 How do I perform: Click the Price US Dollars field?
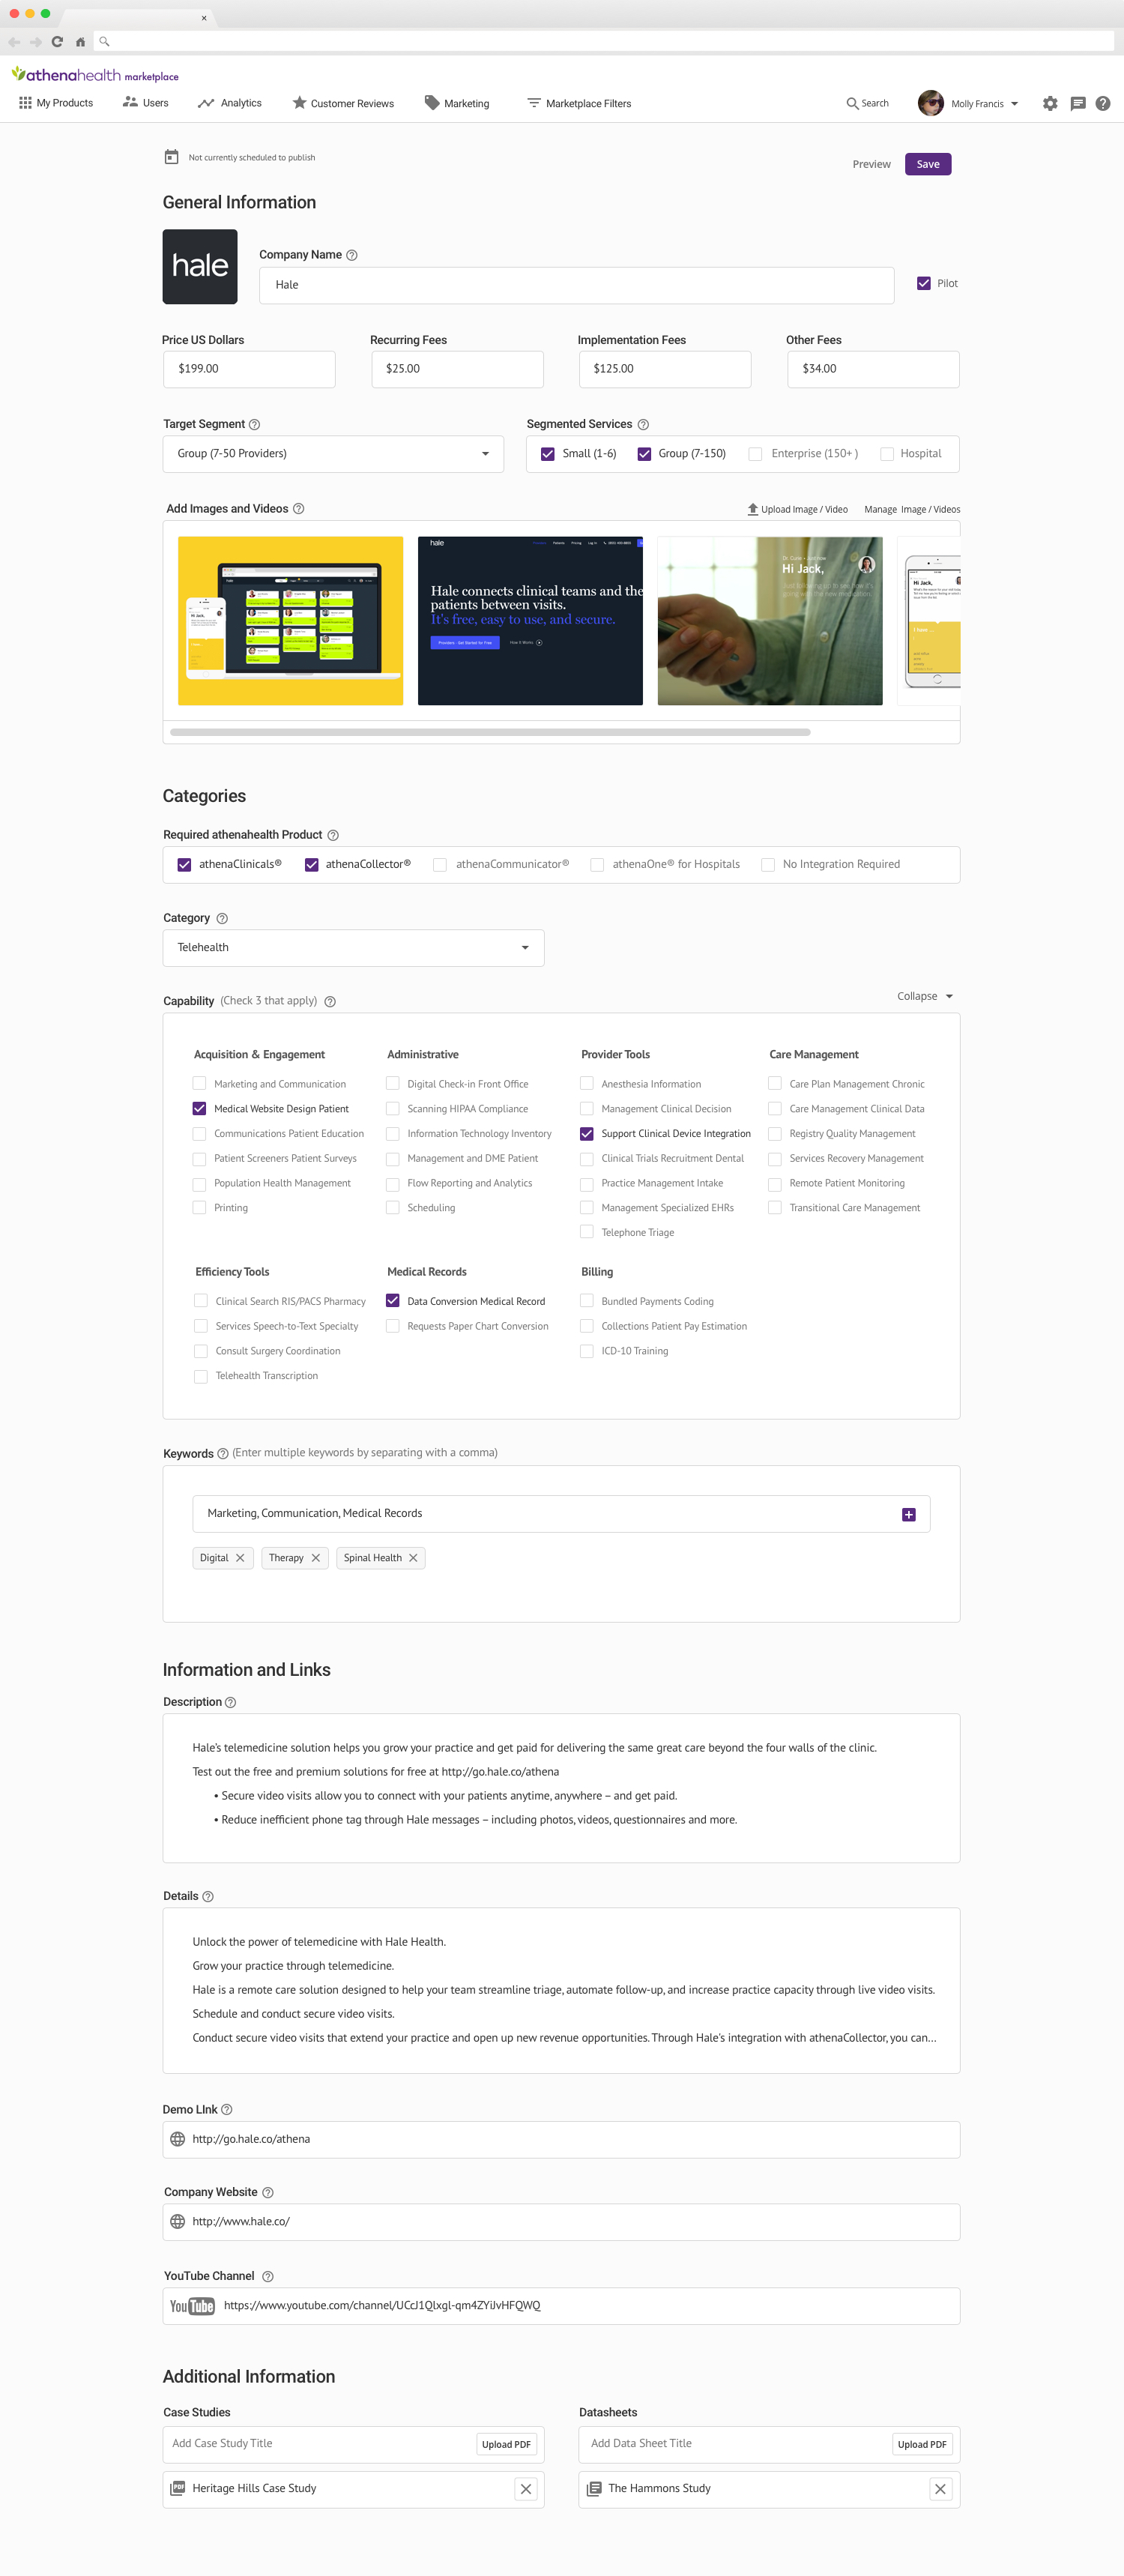249,369
